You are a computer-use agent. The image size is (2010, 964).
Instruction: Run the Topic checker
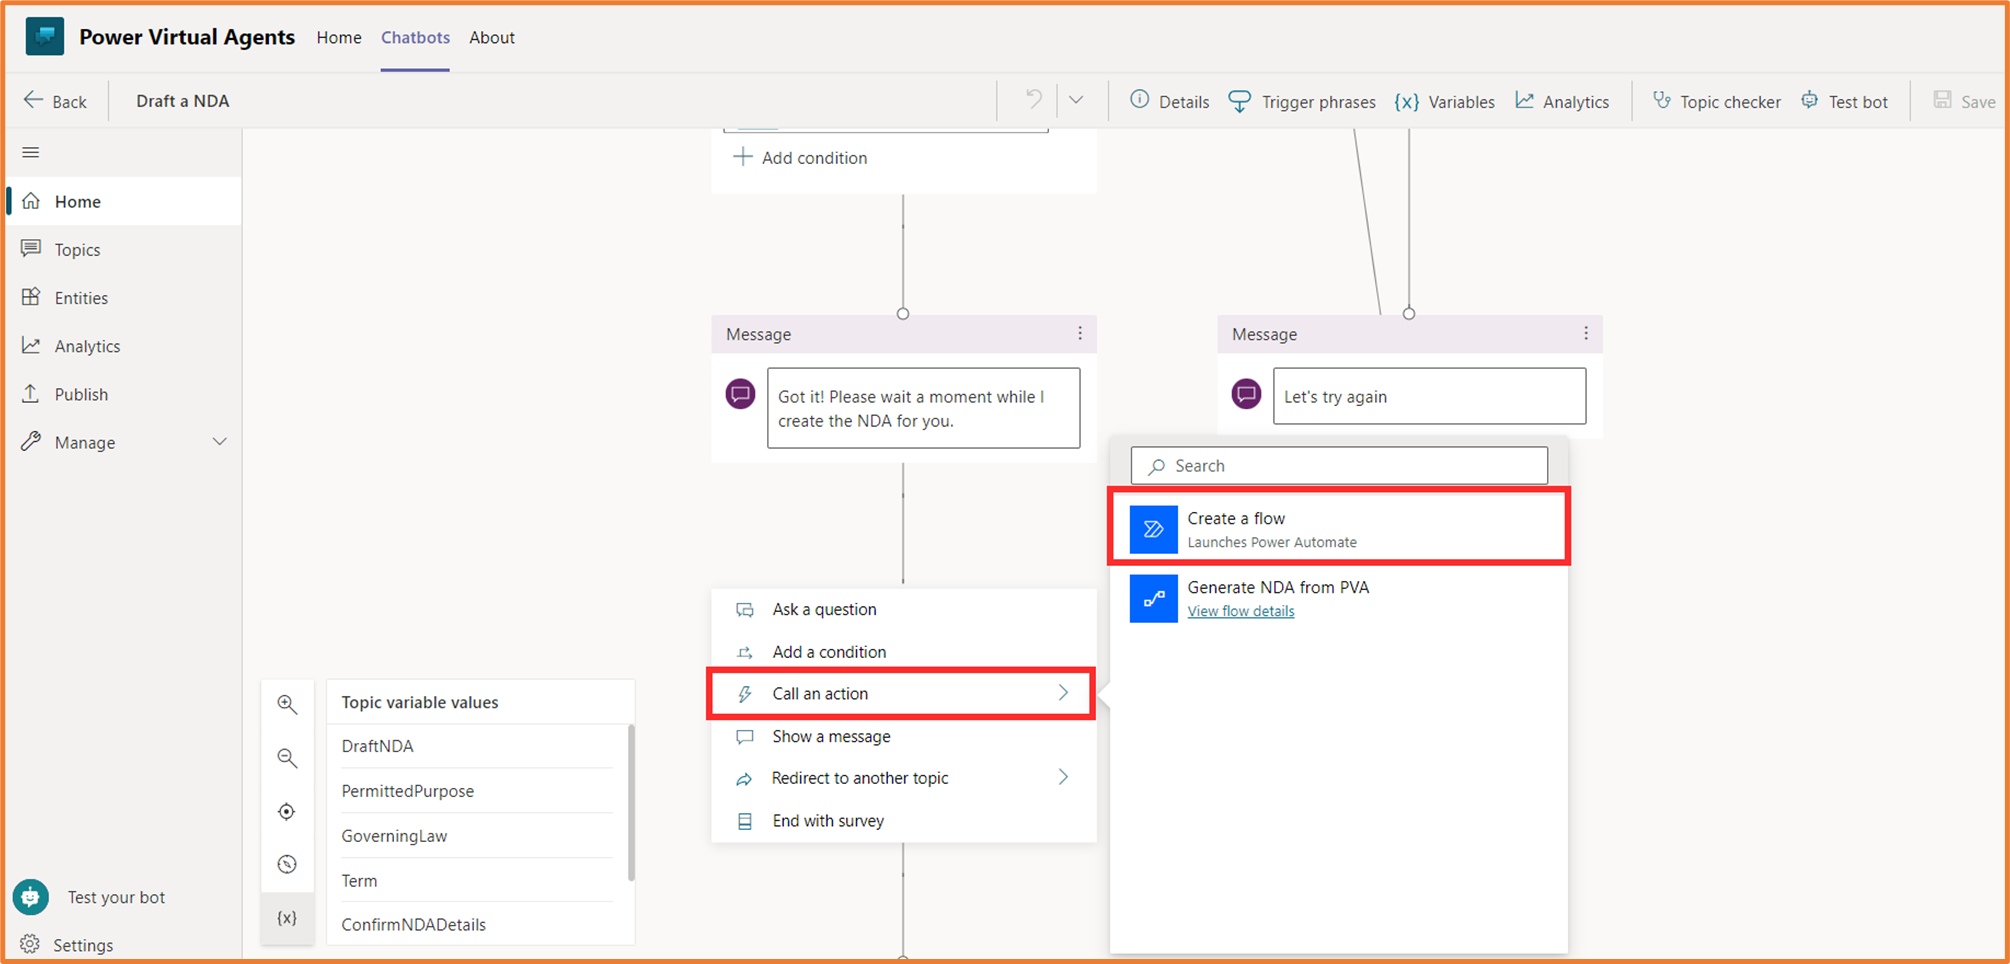pos(1716,101)
